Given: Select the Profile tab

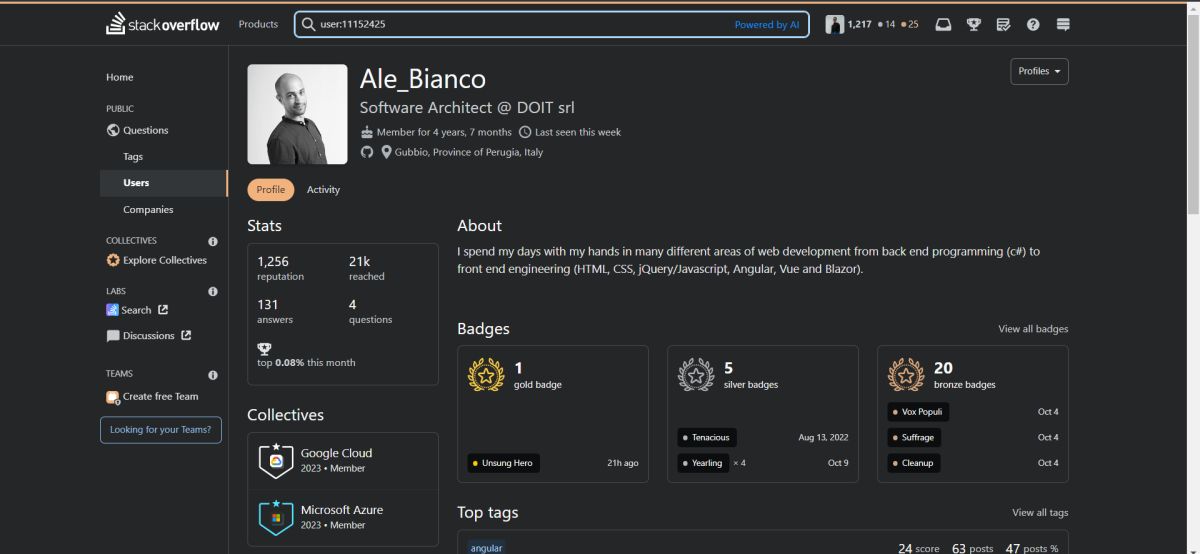Looking at the screenshot, I should click(270, 190).
